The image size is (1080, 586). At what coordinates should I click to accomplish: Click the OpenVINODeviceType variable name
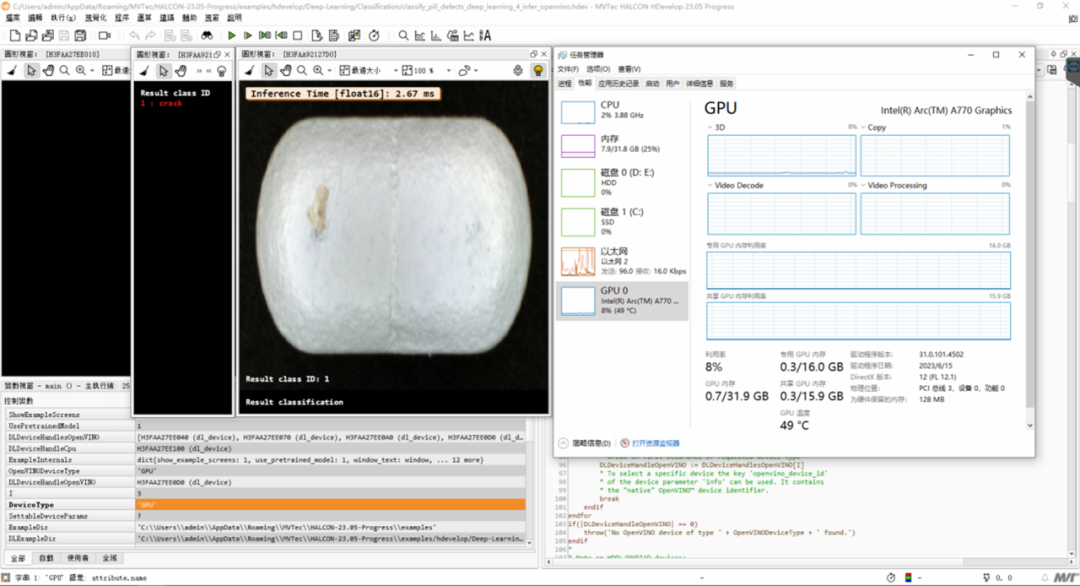click(44, 471)
